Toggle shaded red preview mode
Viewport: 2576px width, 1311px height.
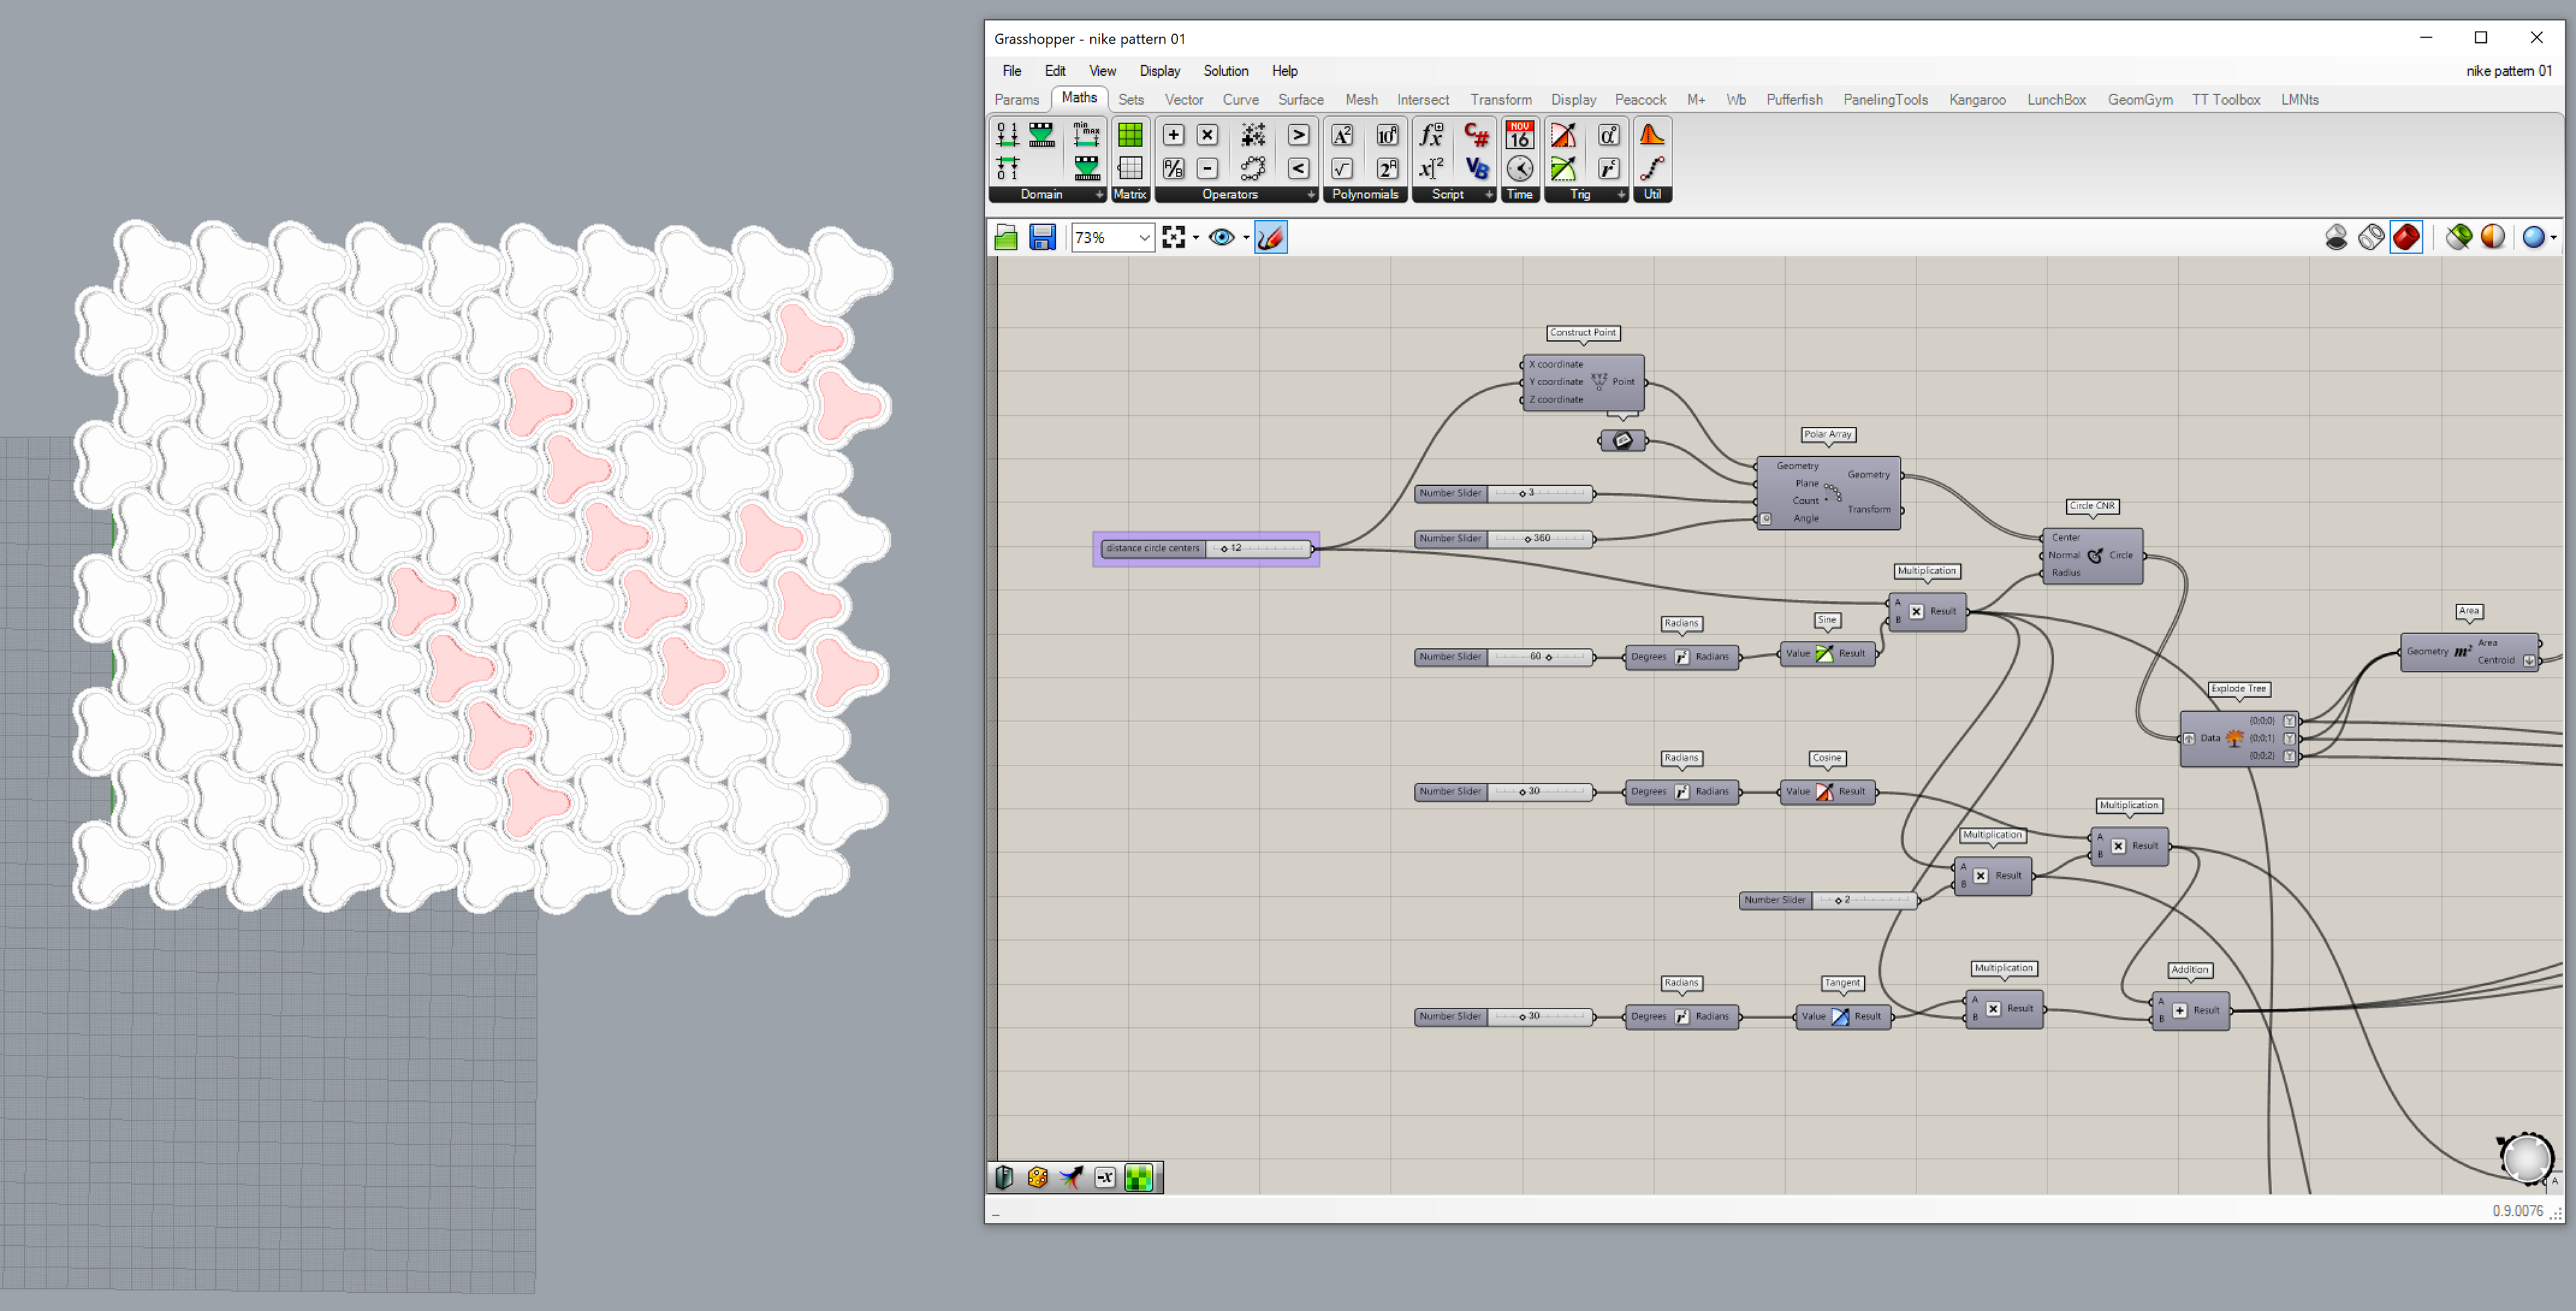(x=2406, y=237)
